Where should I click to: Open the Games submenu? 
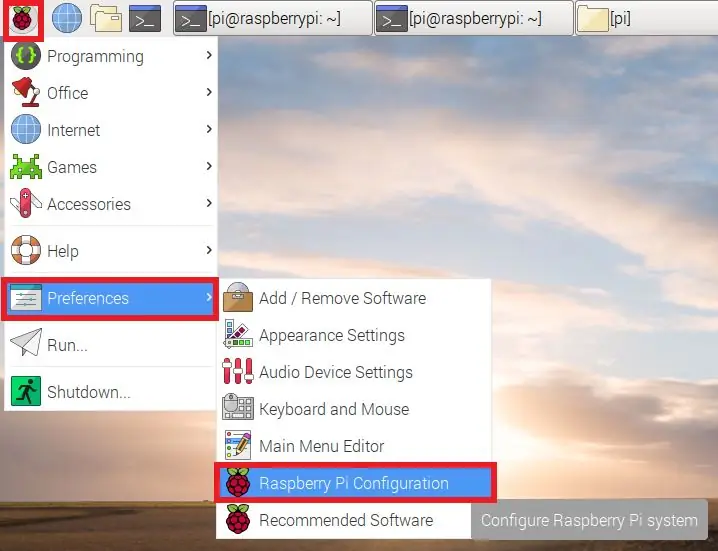coord(111,167)
